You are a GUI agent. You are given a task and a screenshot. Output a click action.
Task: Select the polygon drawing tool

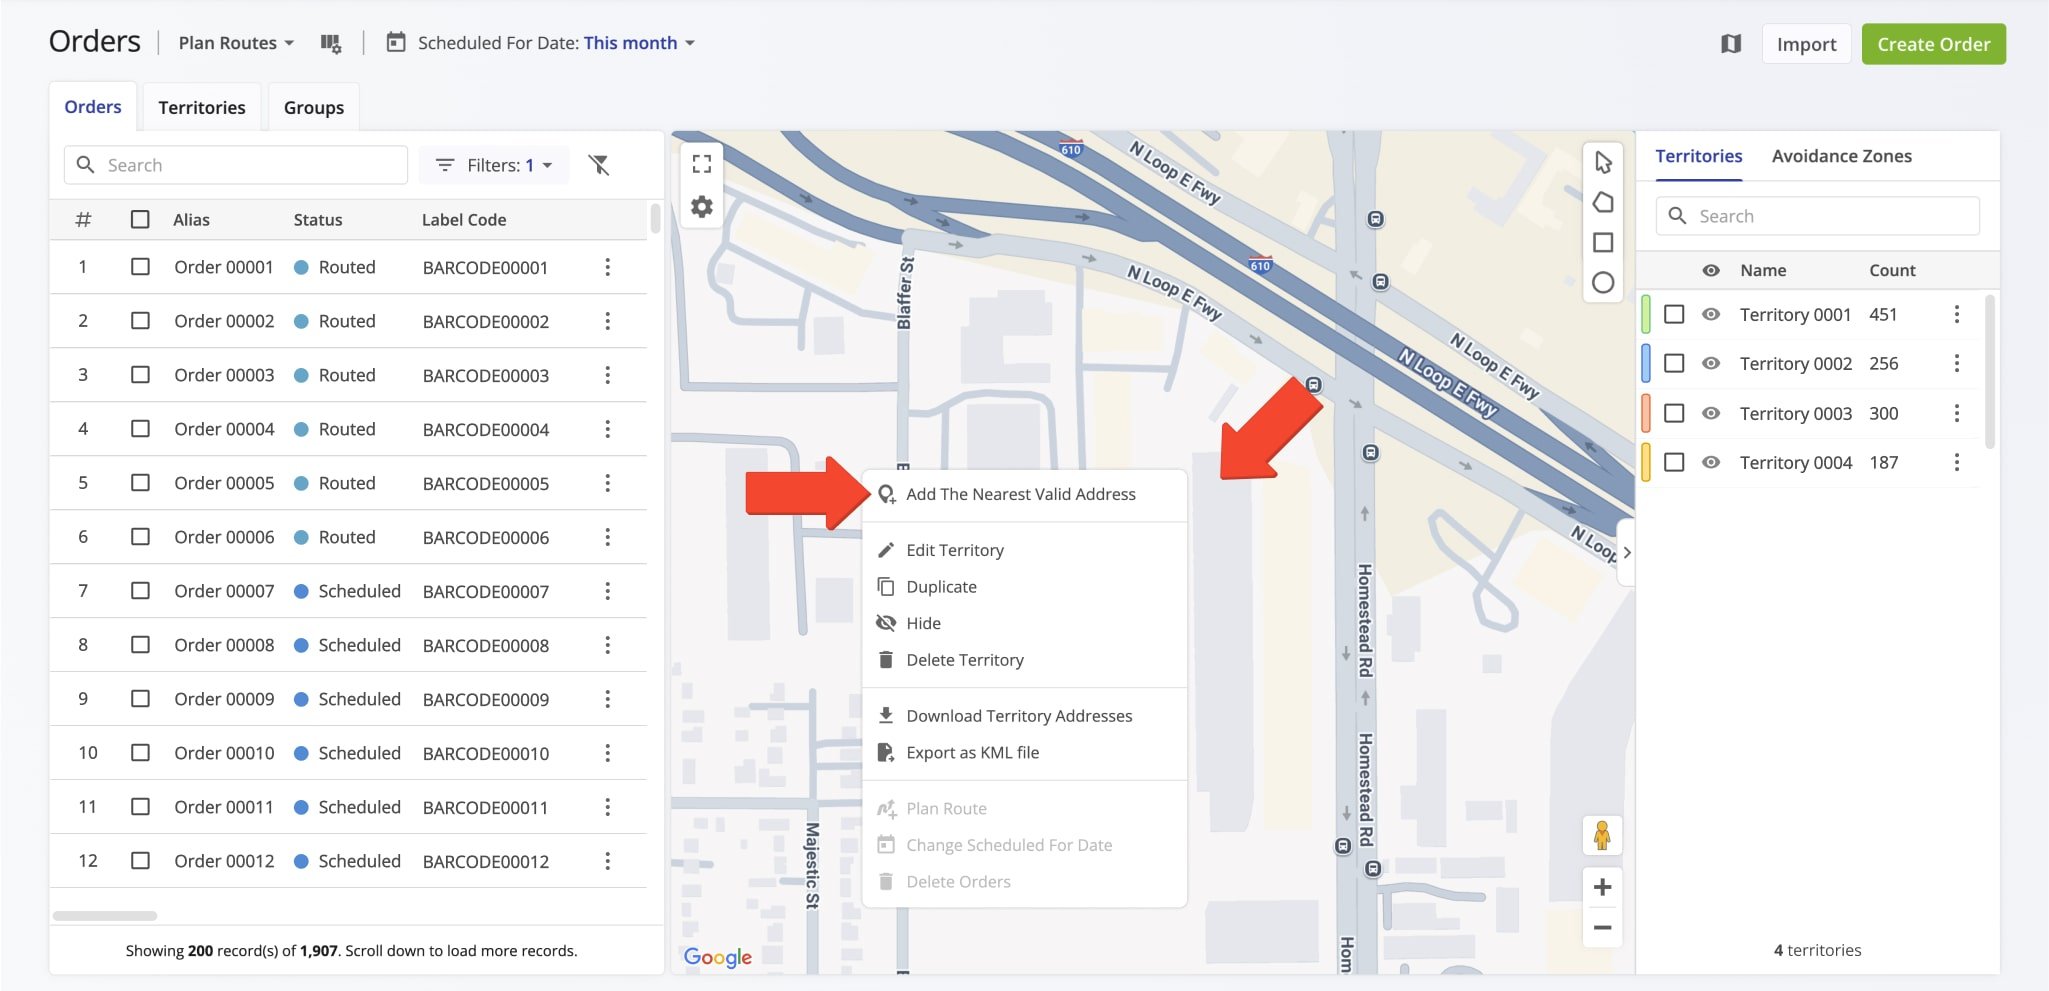pos(1603,202)
